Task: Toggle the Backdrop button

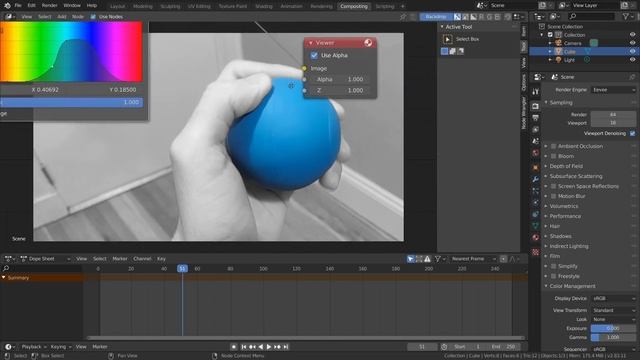Action: pyautogui.click(x=436, y=17)
